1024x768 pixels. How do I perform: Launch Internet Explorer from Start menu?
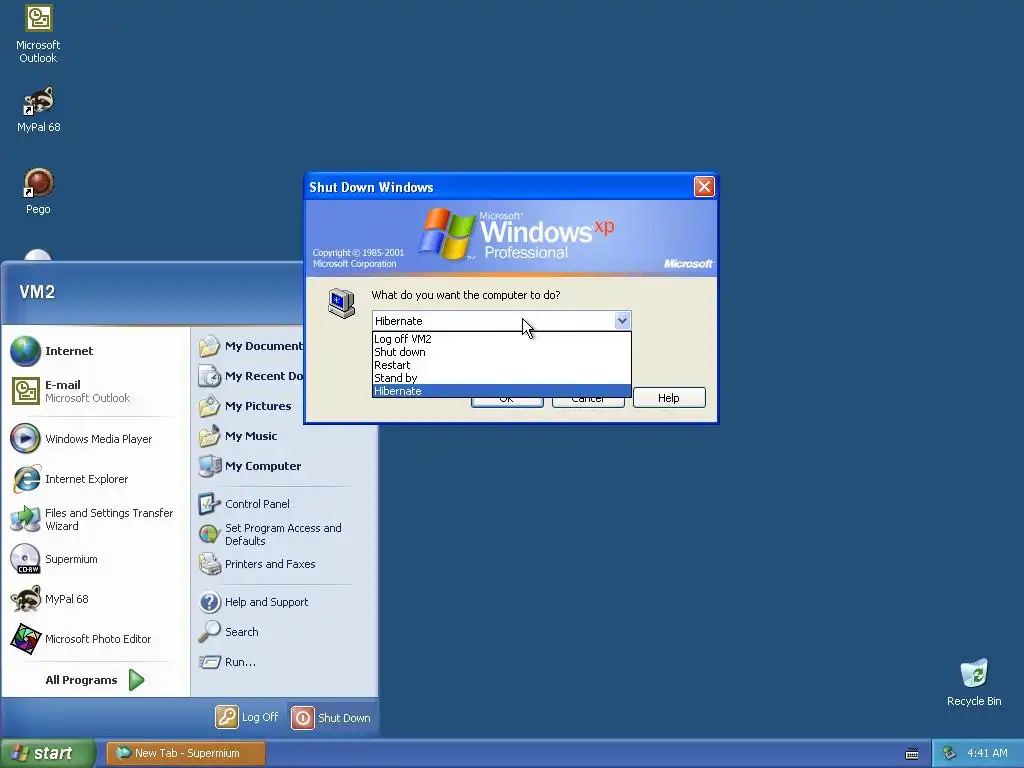tap(70, 479)
